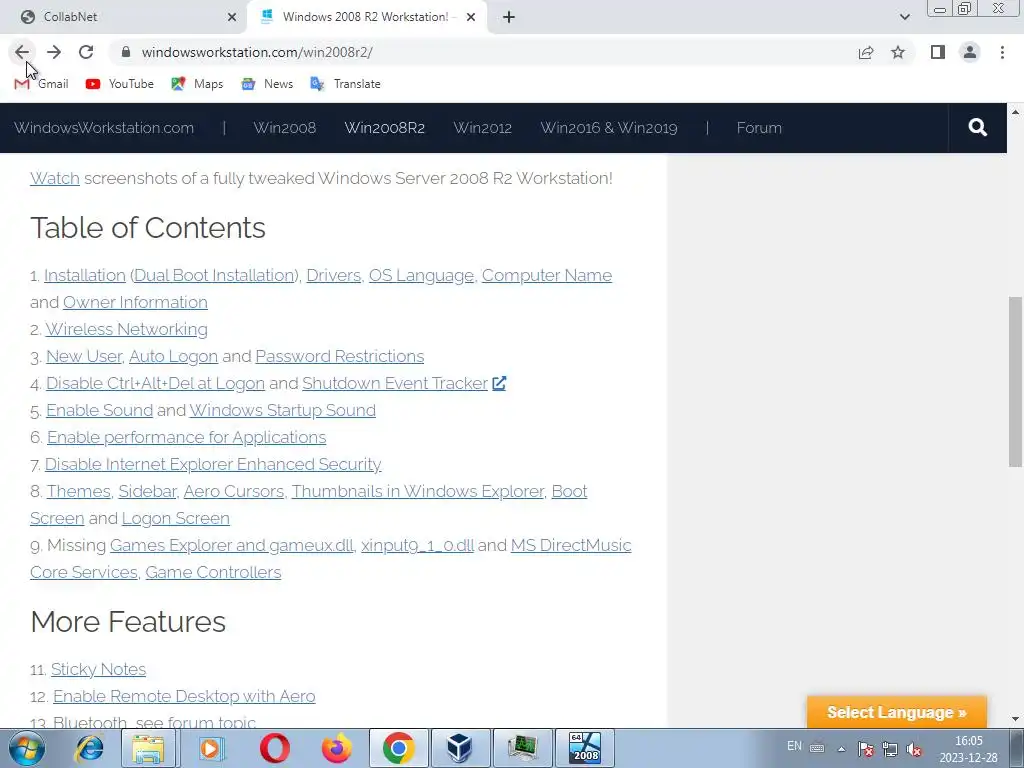Open VirtualBox cube icon in taskbar
The height and width of the screenshot is (768, 1024).
[x=460, y=748]
